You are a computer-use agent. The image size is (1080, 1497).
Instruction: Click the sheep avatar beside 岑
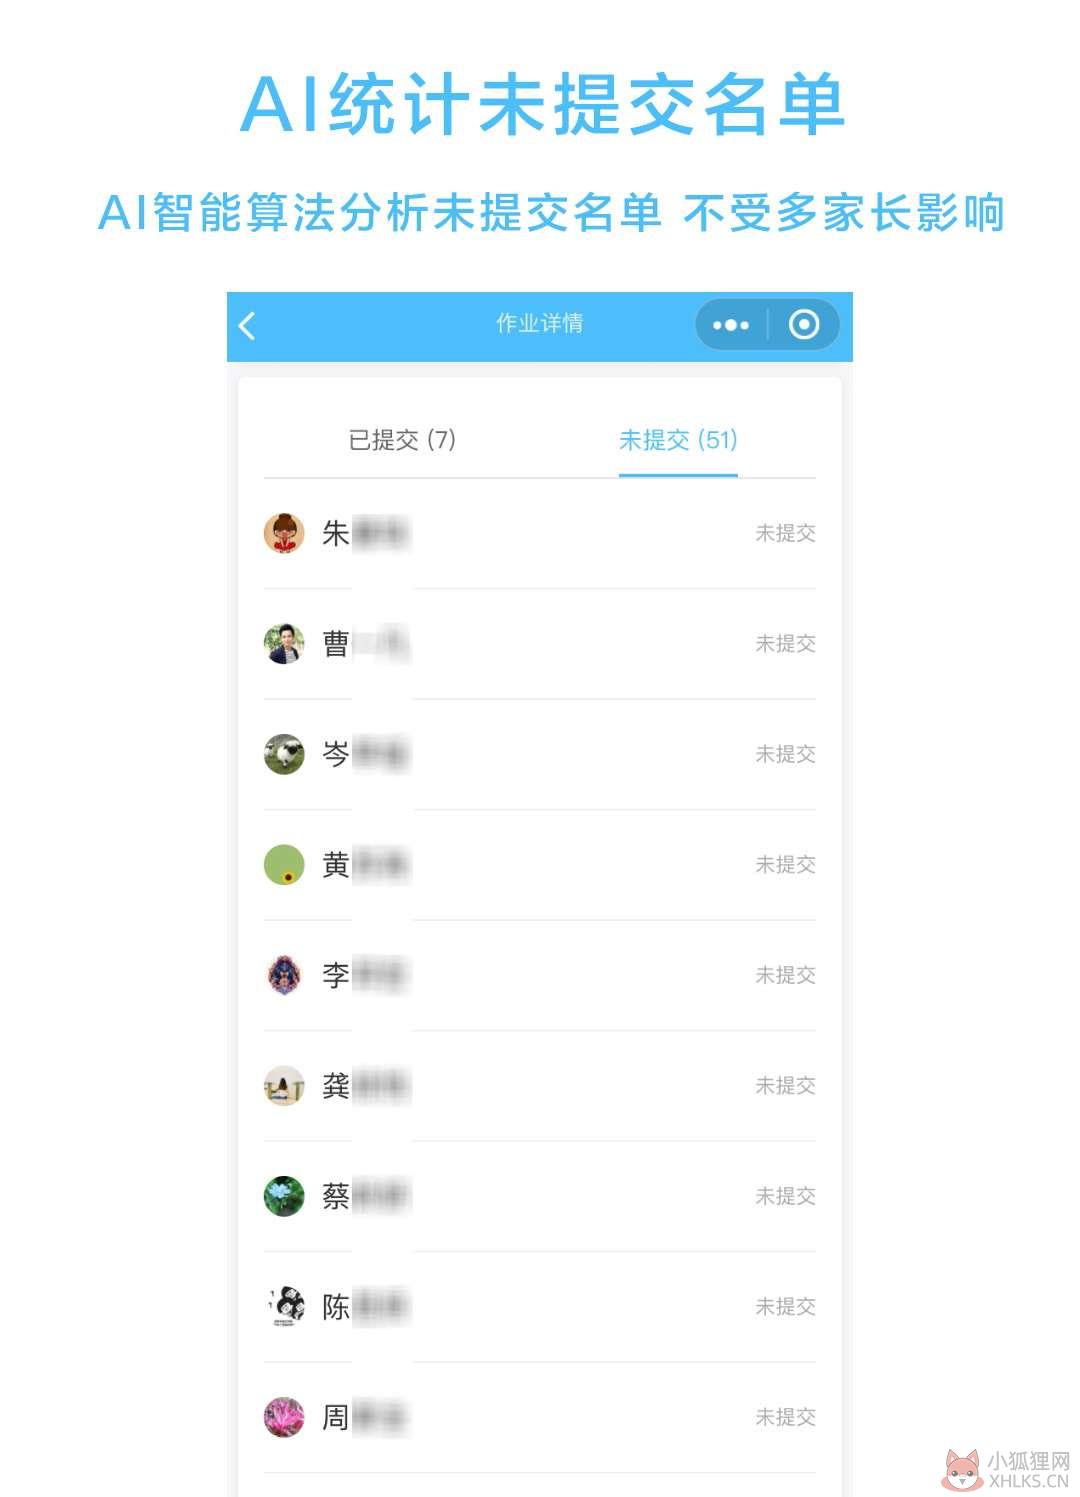tap(284, 754)
